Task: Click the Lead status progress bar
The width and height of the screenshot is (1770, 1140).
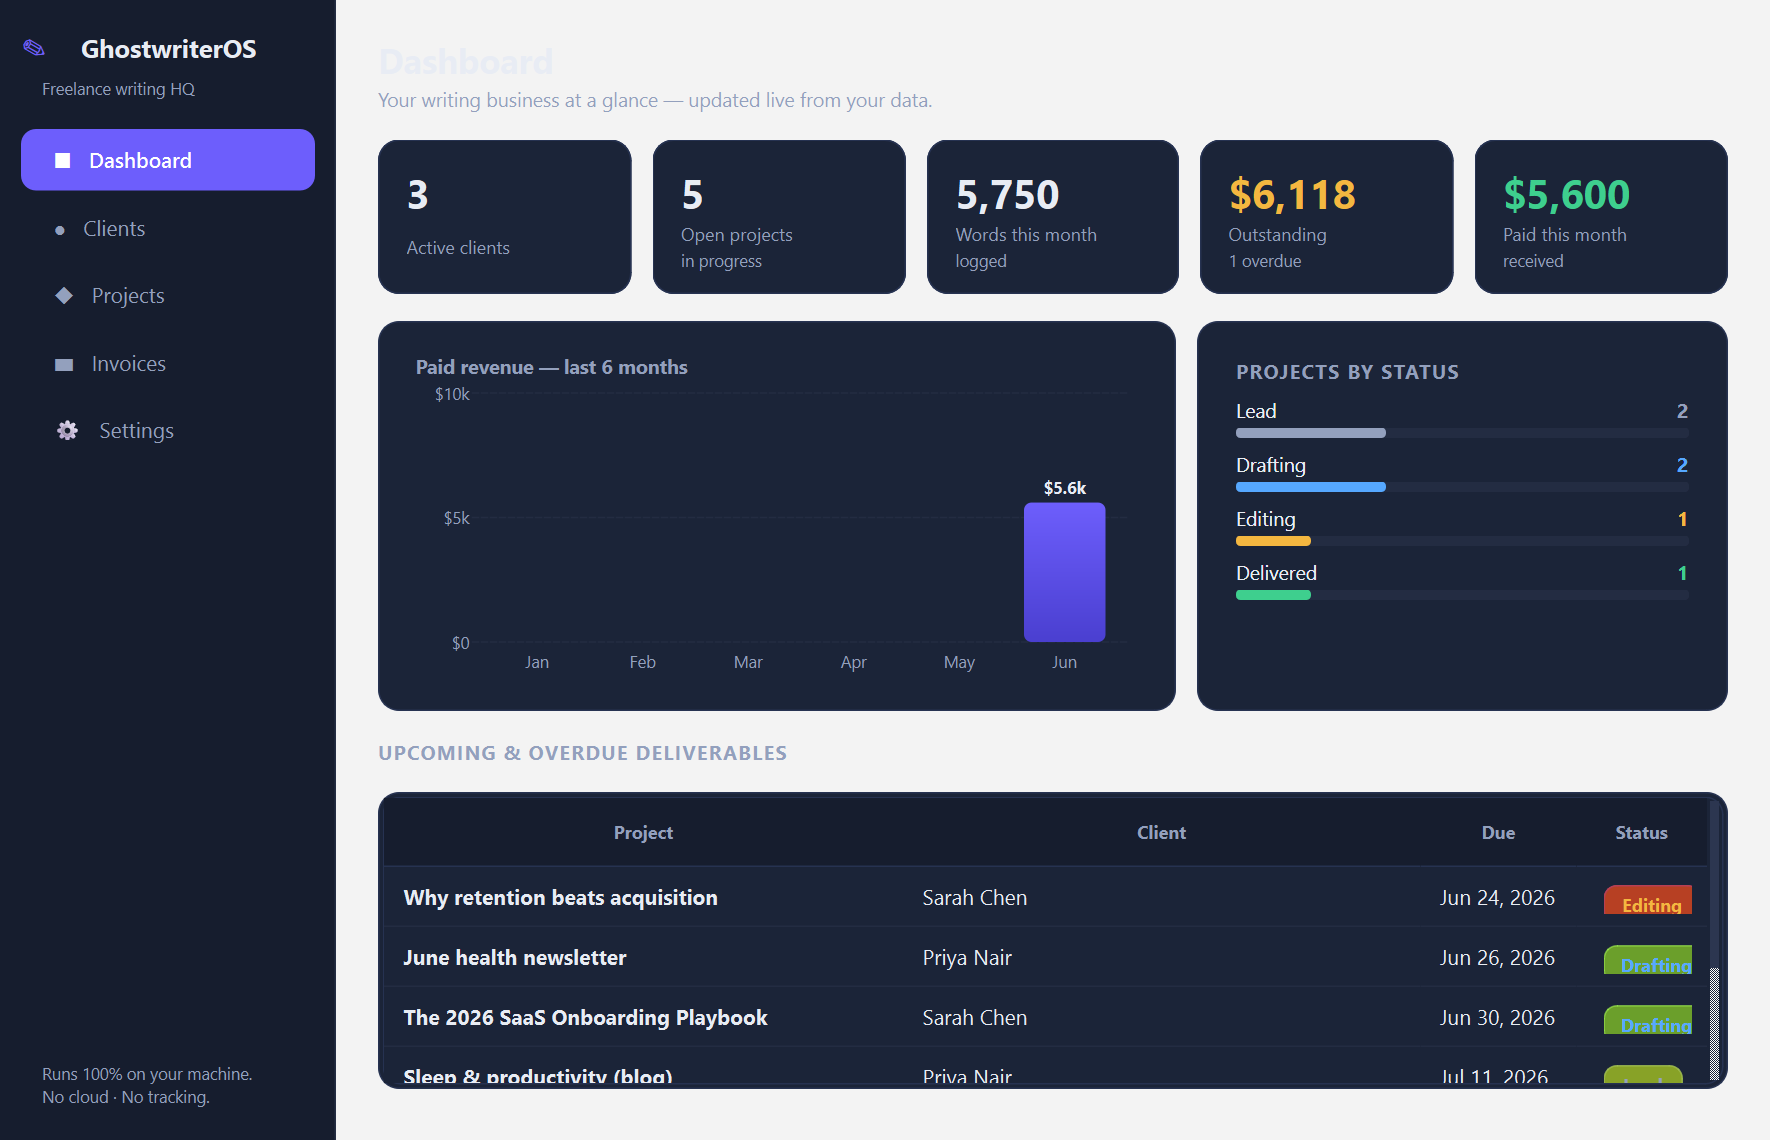Action: [1462, 433]
